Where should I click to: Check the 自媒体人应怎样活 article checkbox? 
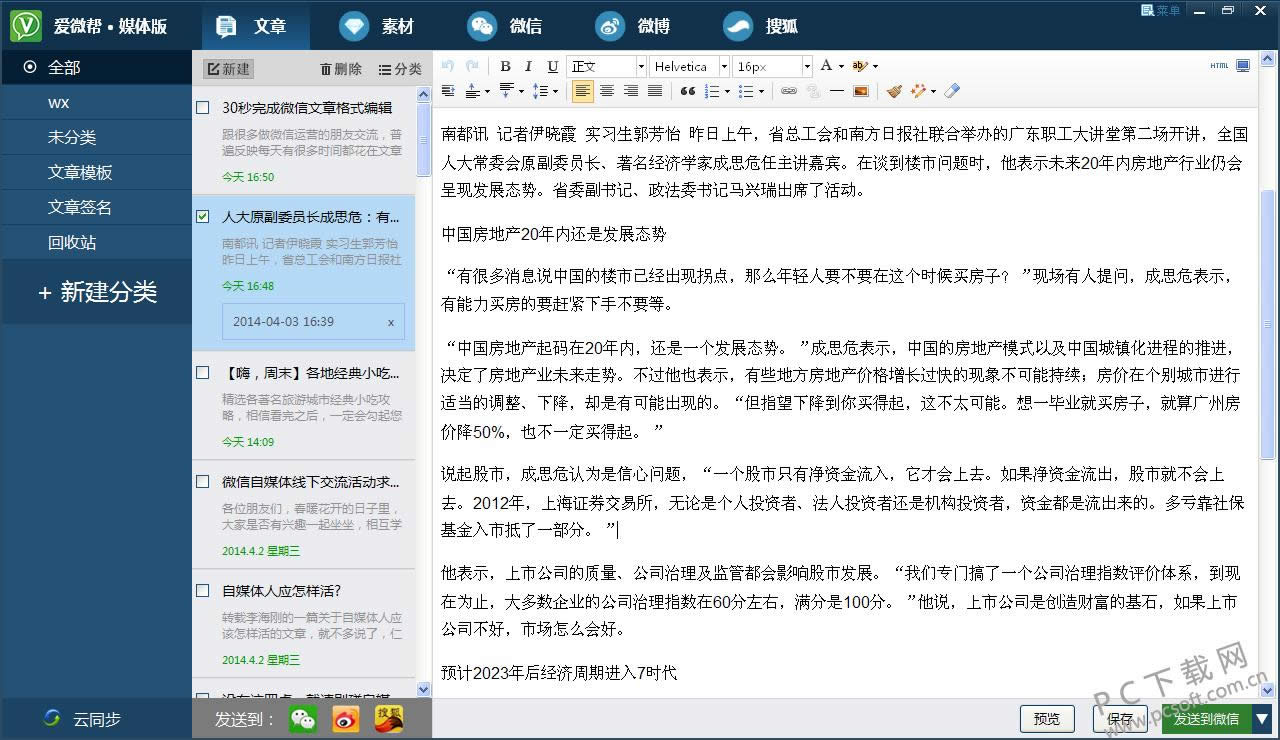click(x=203, y=590)
